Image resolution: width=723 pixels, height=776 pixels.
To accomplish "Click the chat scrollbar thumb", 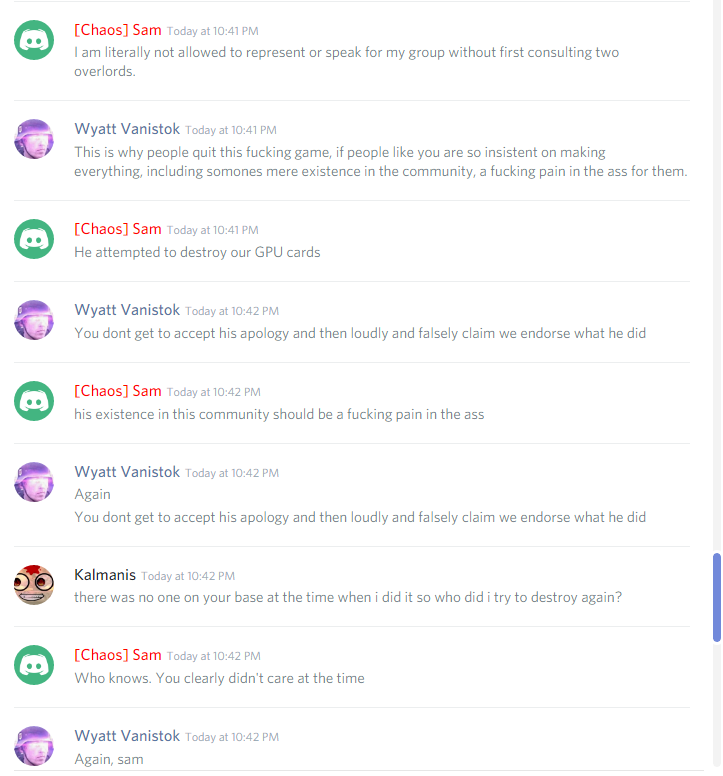I will point(717,597).
